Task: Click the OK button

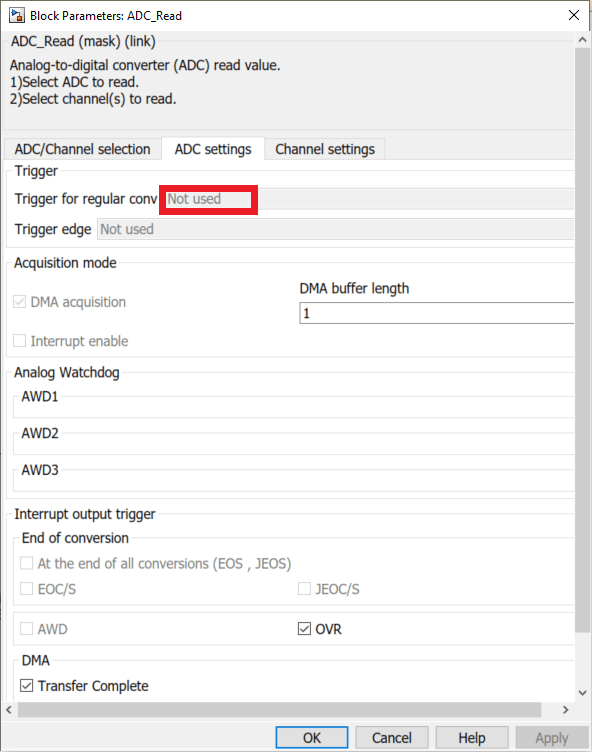Action: 312,738
